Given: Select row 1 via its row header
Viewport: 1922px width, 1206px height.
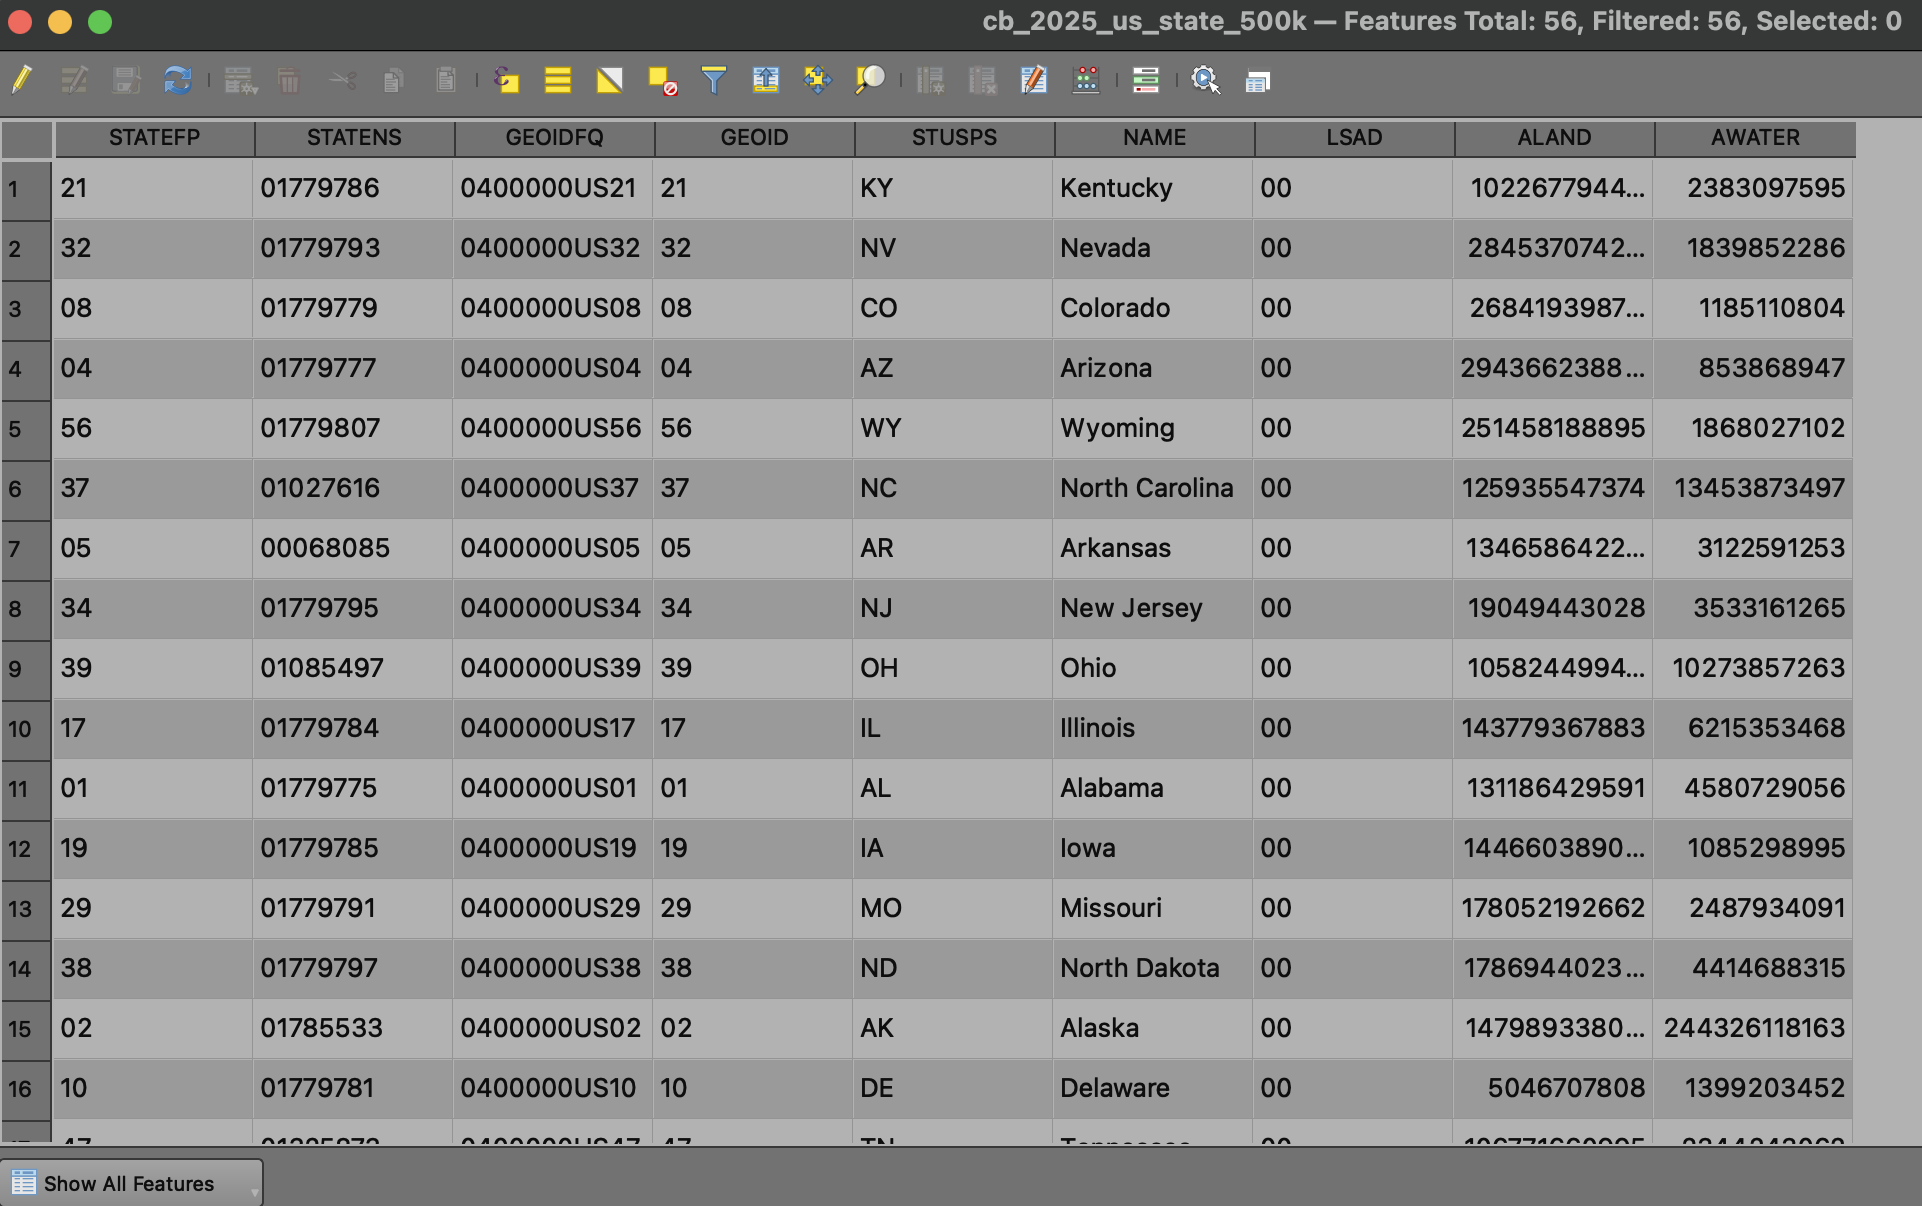Looking at the screenshot, I should (26, 189).
